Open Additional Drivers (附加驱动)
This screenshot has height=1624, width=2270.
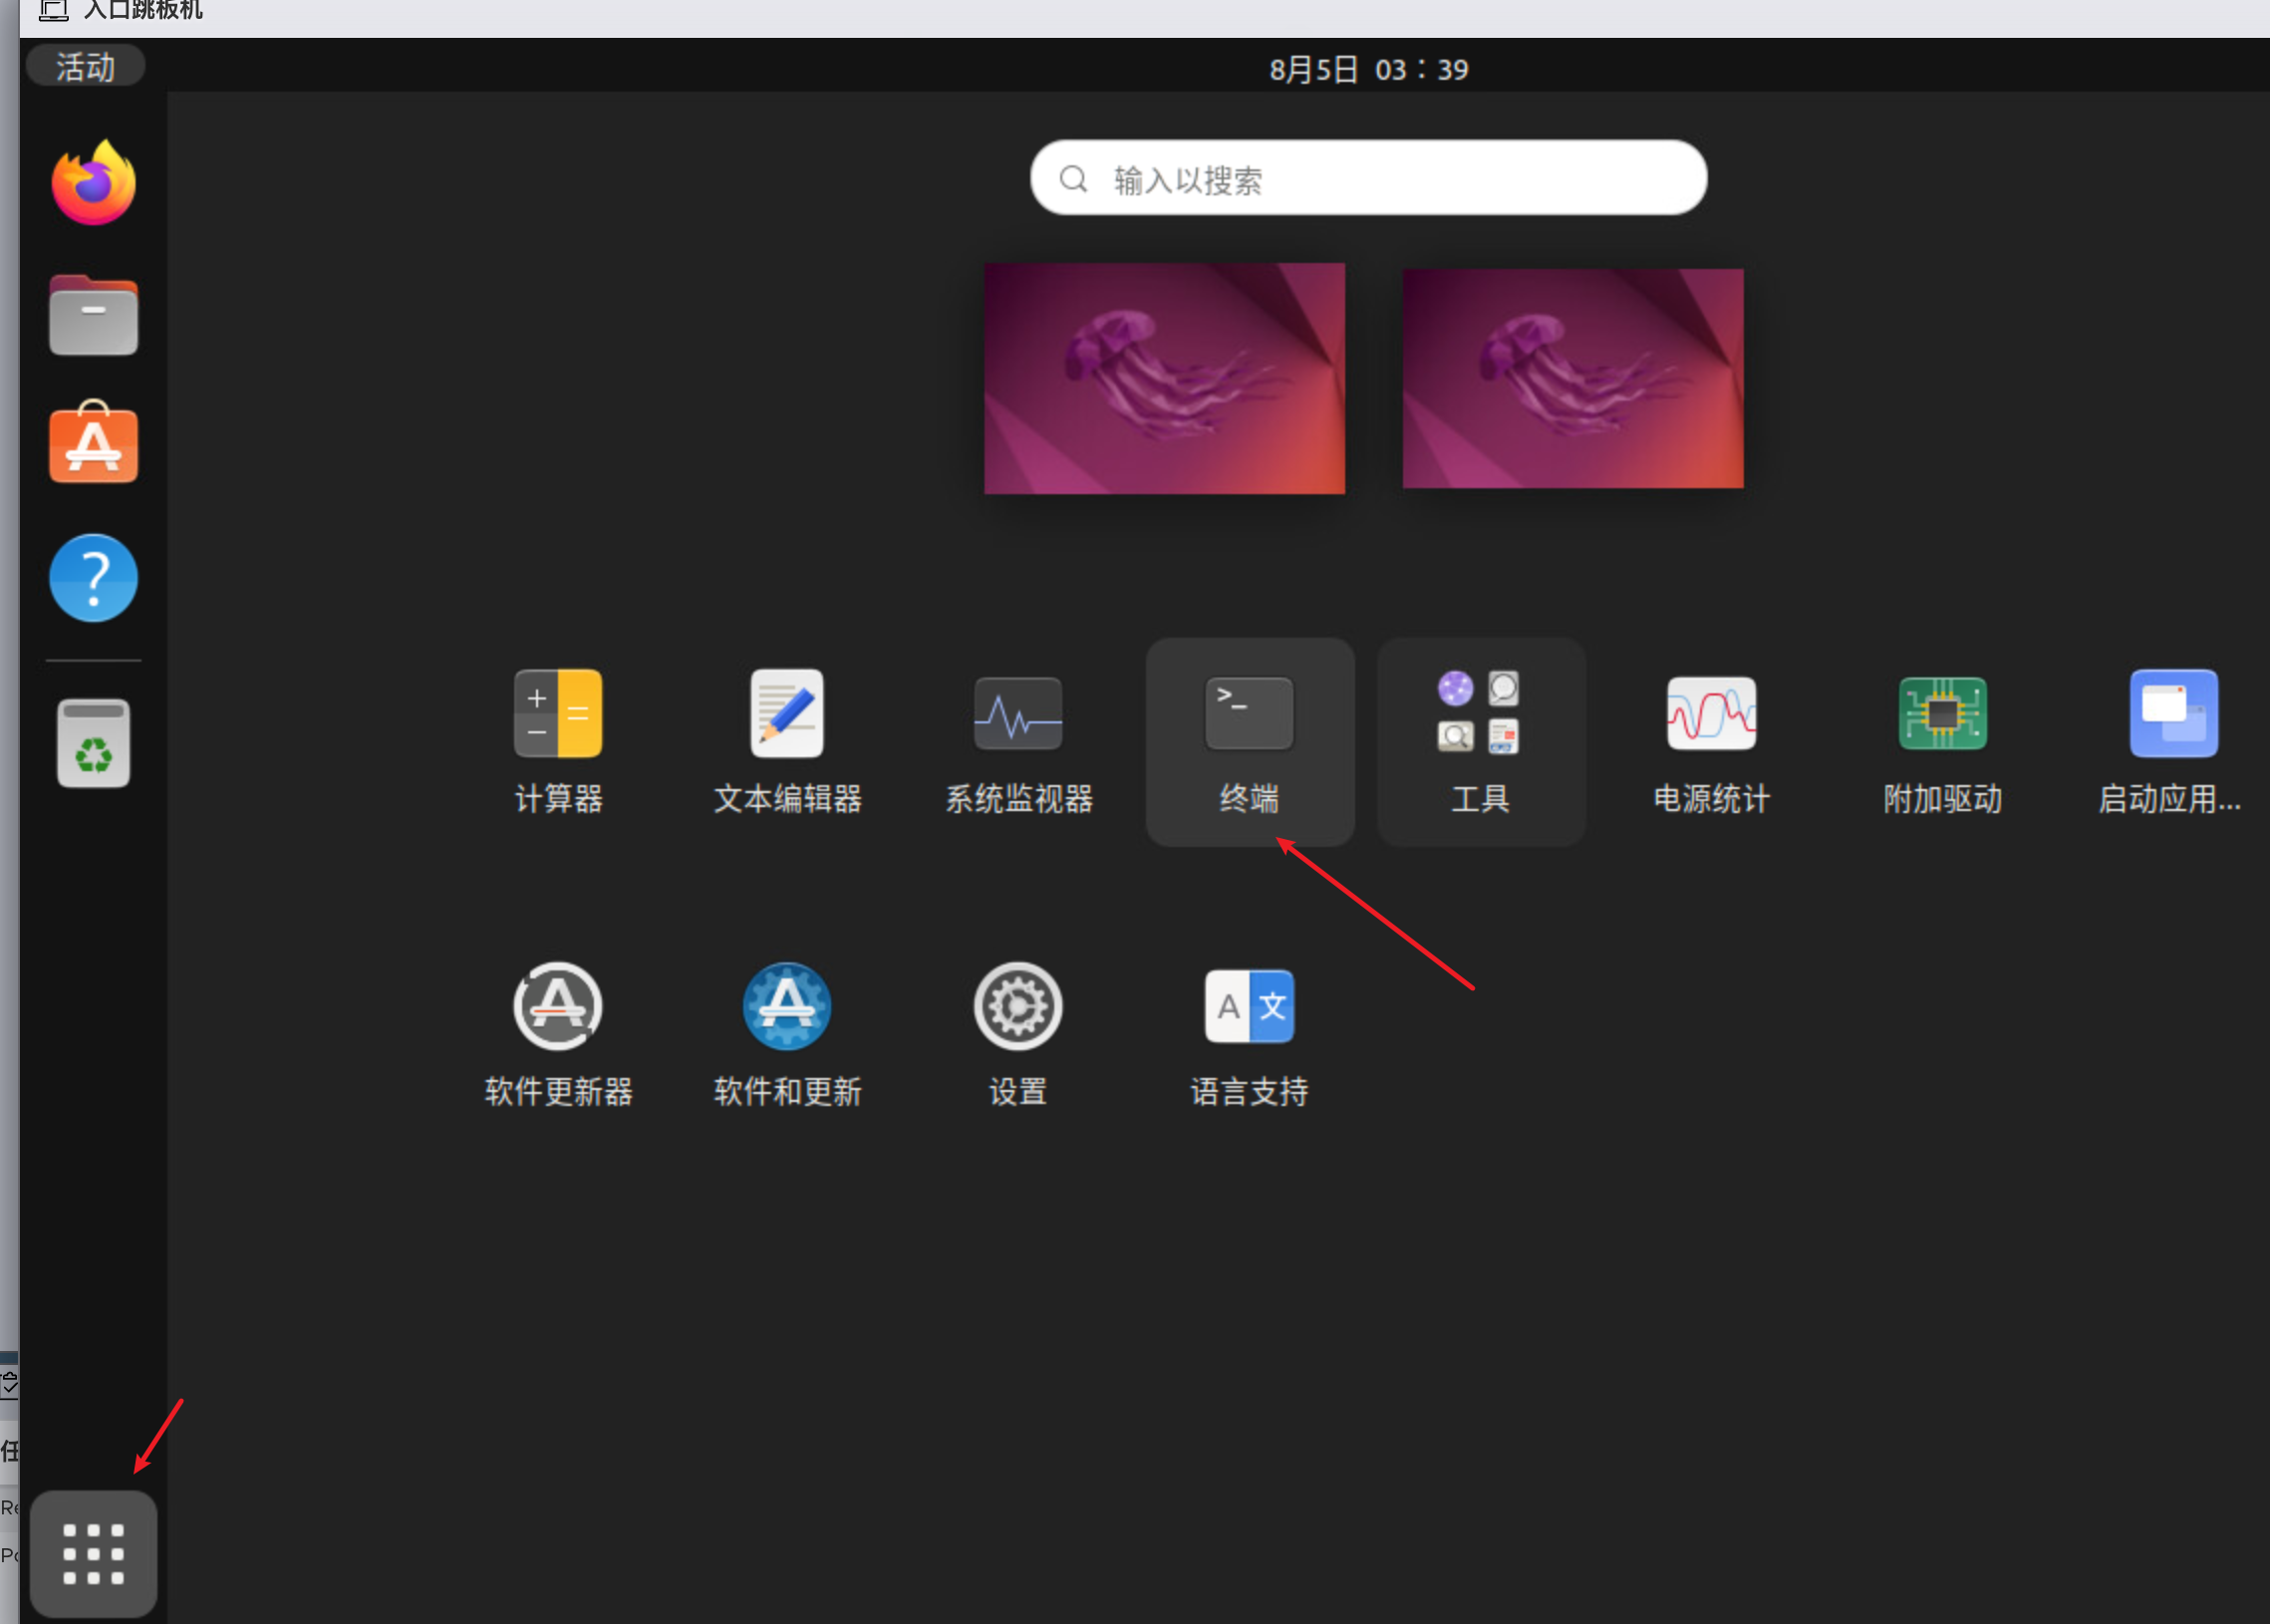1942,742
